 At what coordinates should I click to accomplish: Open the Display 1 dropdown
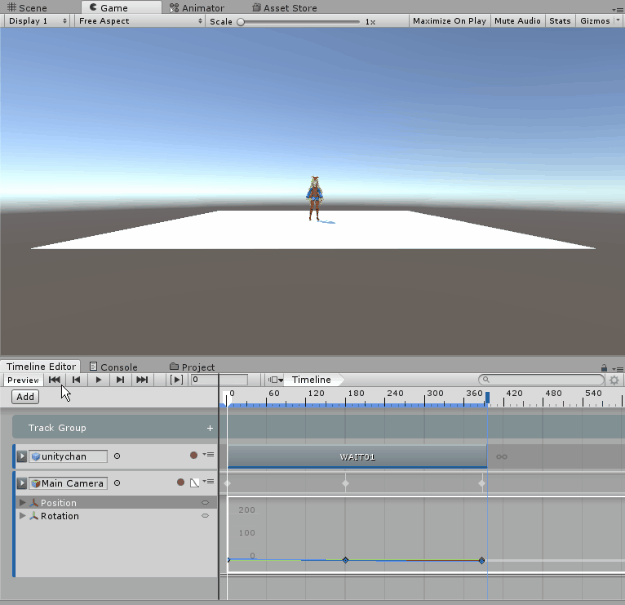click(x=37, y=21)
